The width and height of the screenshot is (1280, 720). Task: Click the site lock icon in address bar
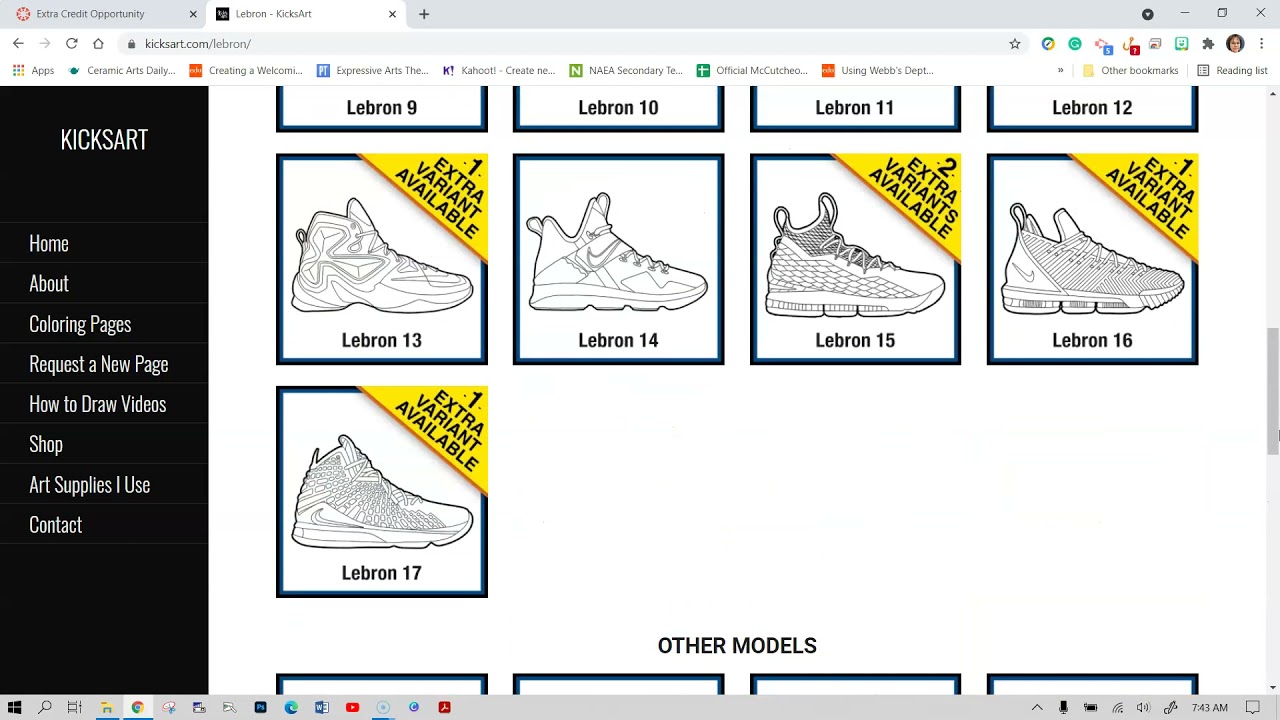coord(132,44)
